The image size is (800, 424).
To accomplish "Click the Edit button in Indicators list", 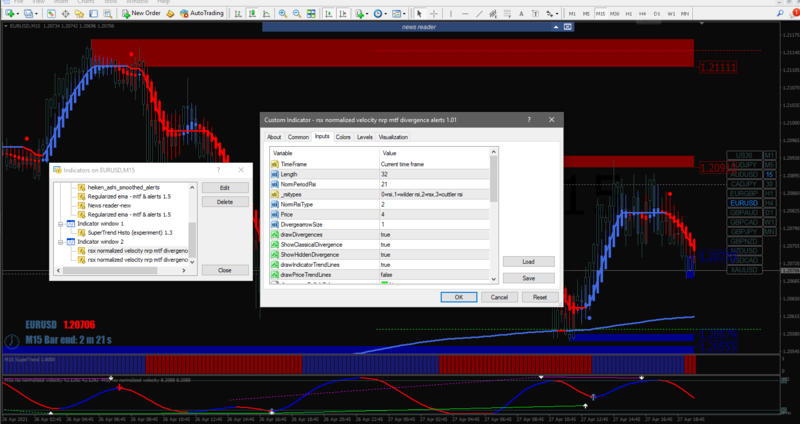I will 225,187.
